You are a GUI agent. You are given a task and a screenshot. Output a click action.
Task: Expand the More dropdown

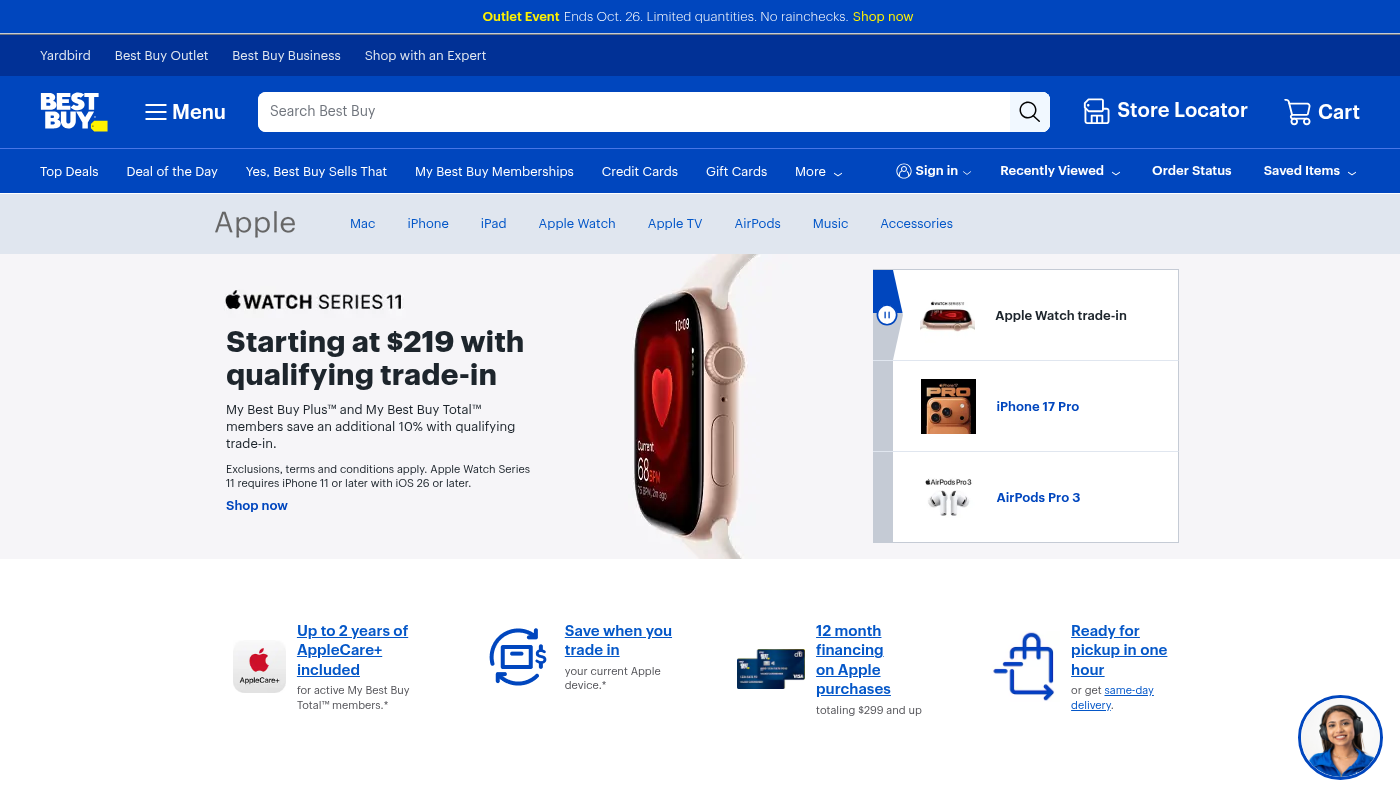point(818,172)
